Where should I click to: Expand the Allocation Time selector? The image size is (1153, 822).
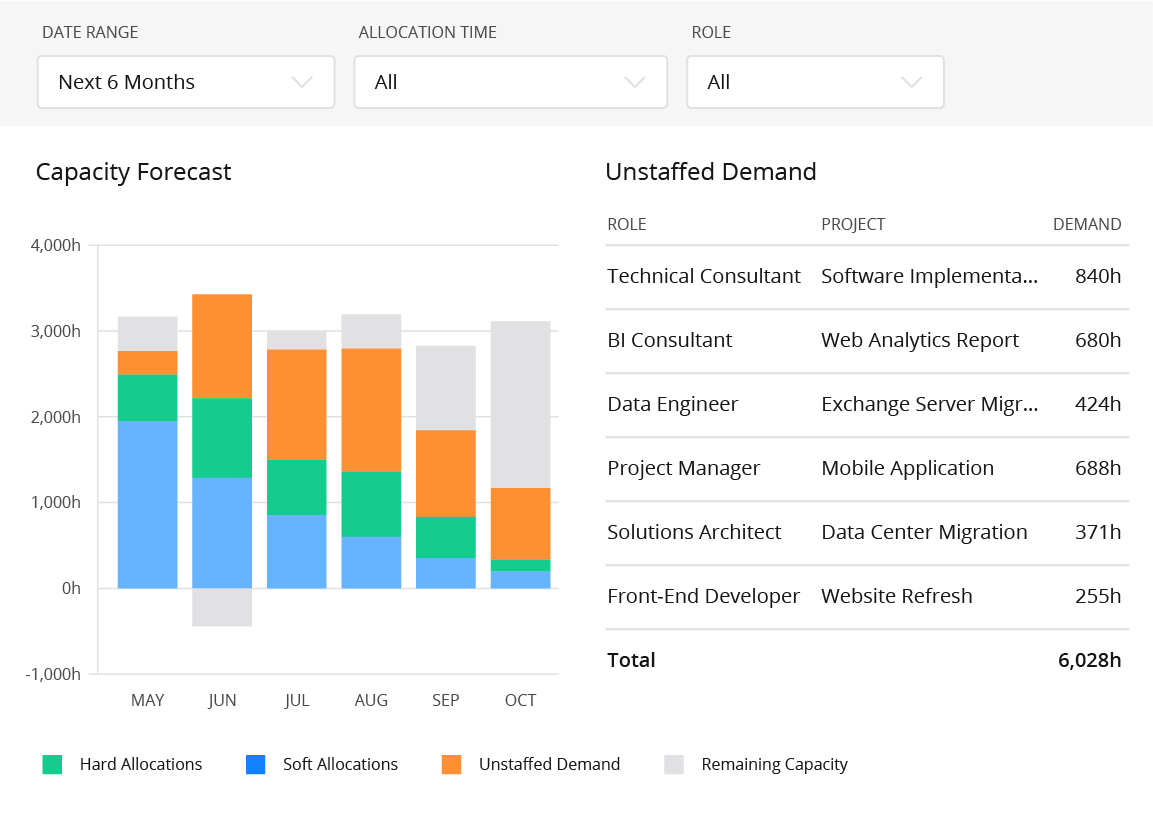pyautogui.click(x=510, y=82)
